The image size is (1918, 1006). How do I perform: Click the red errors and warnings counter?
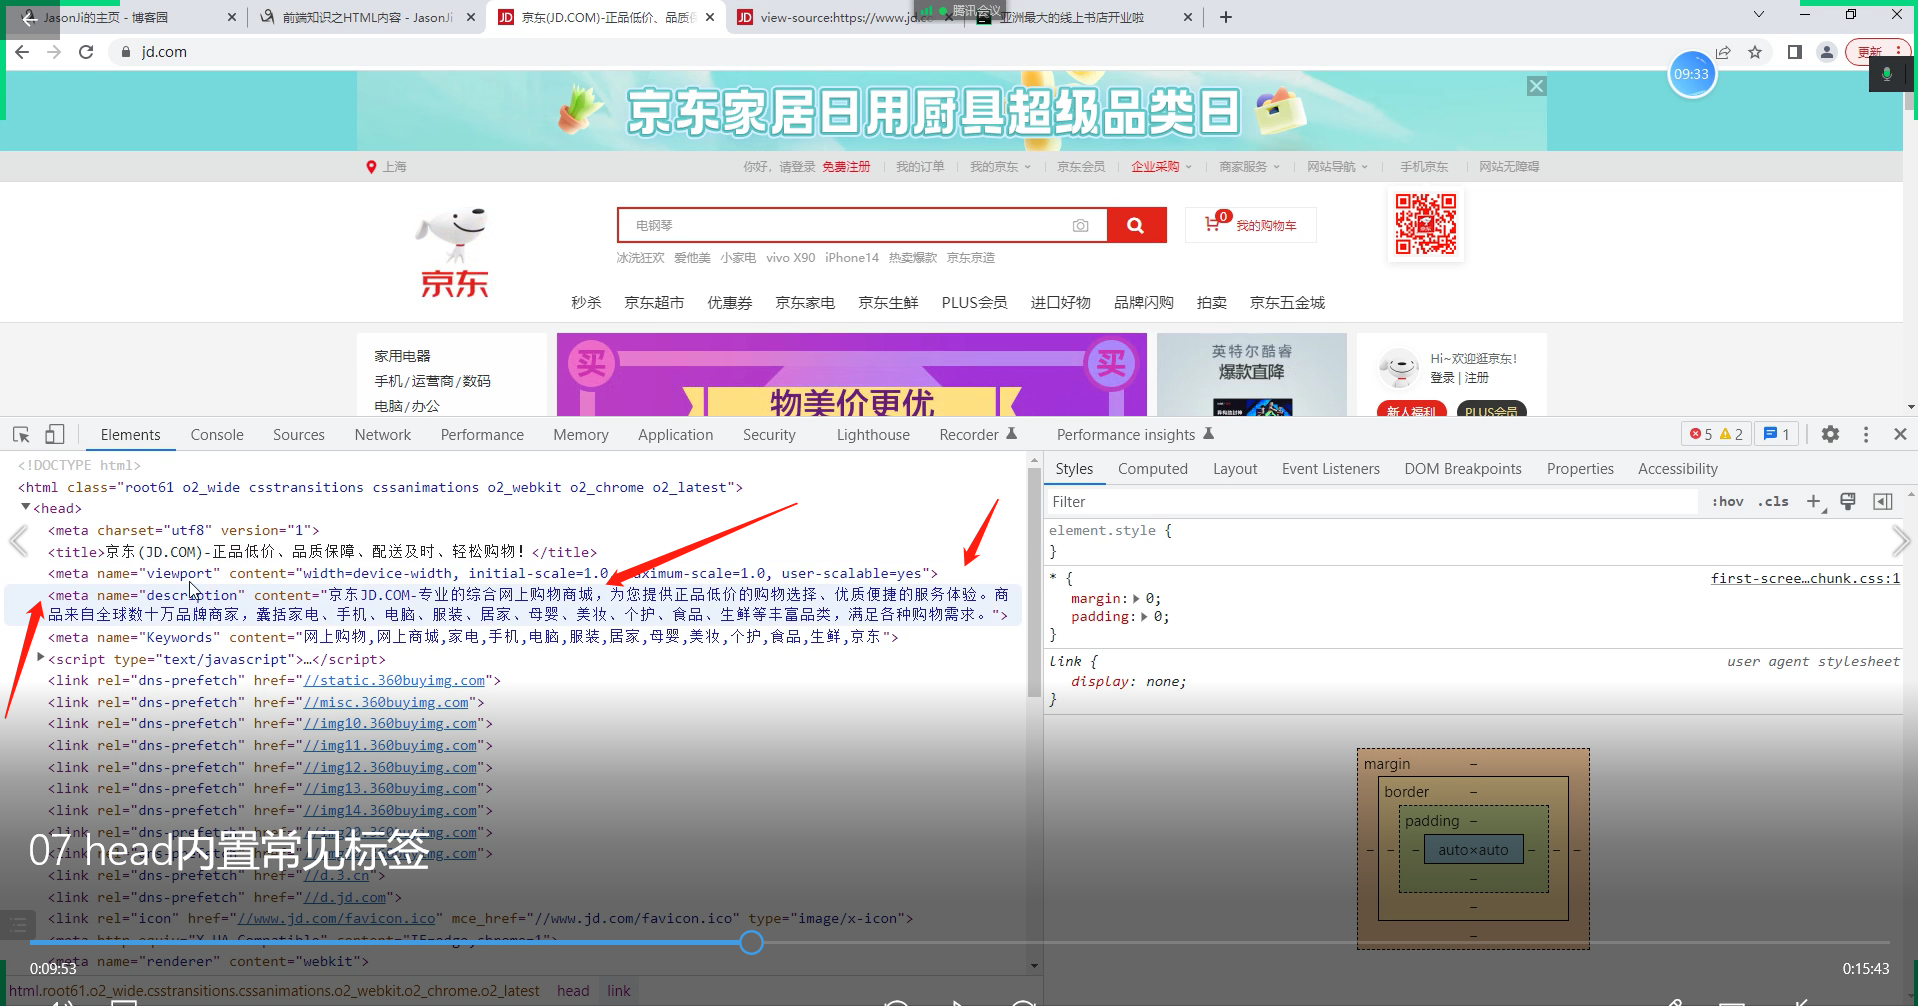point(1716,434)
